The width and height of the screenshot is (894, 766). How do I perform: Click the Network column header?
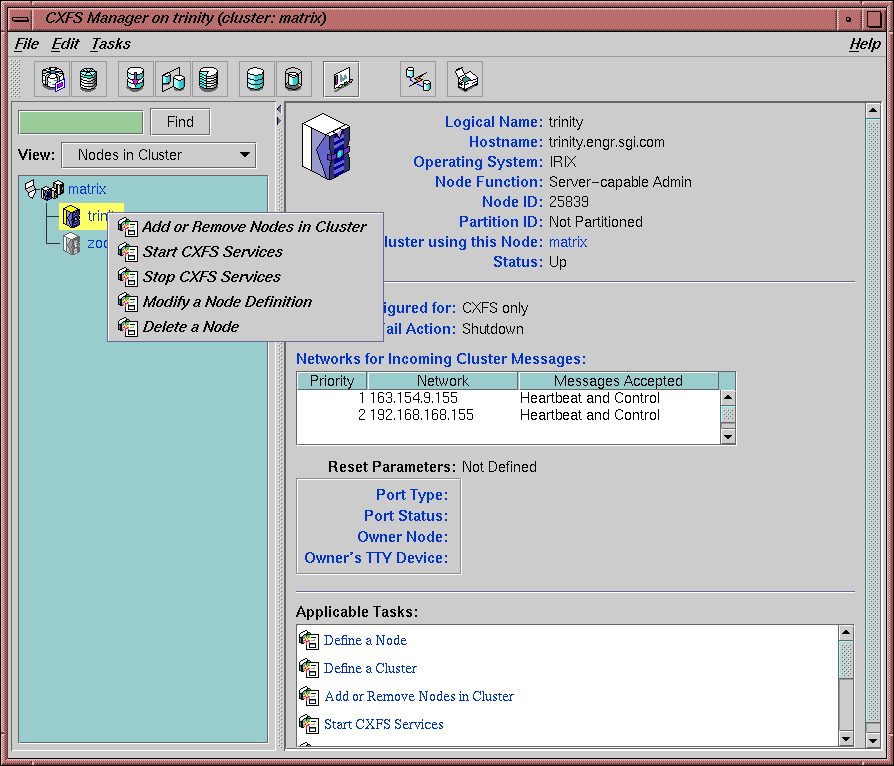pos(443,381)
